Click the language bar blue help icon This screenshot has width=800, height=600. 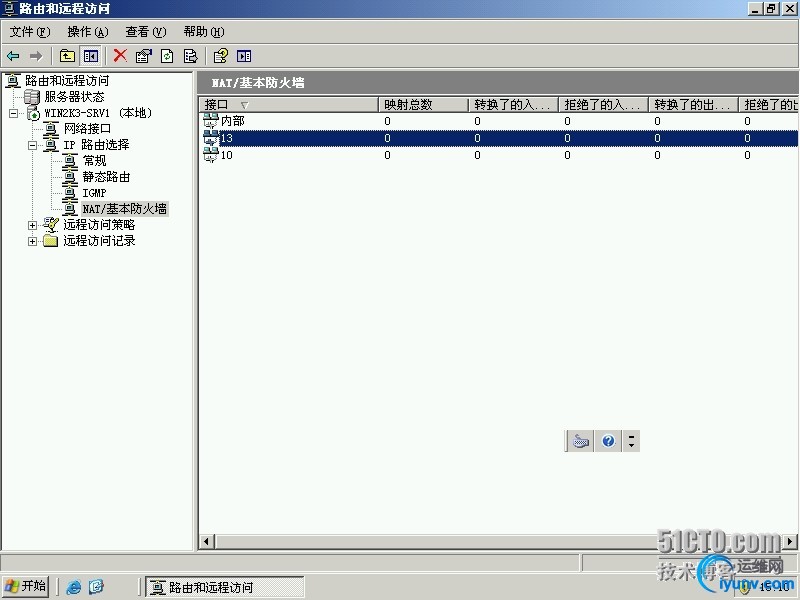click(608, 441)
